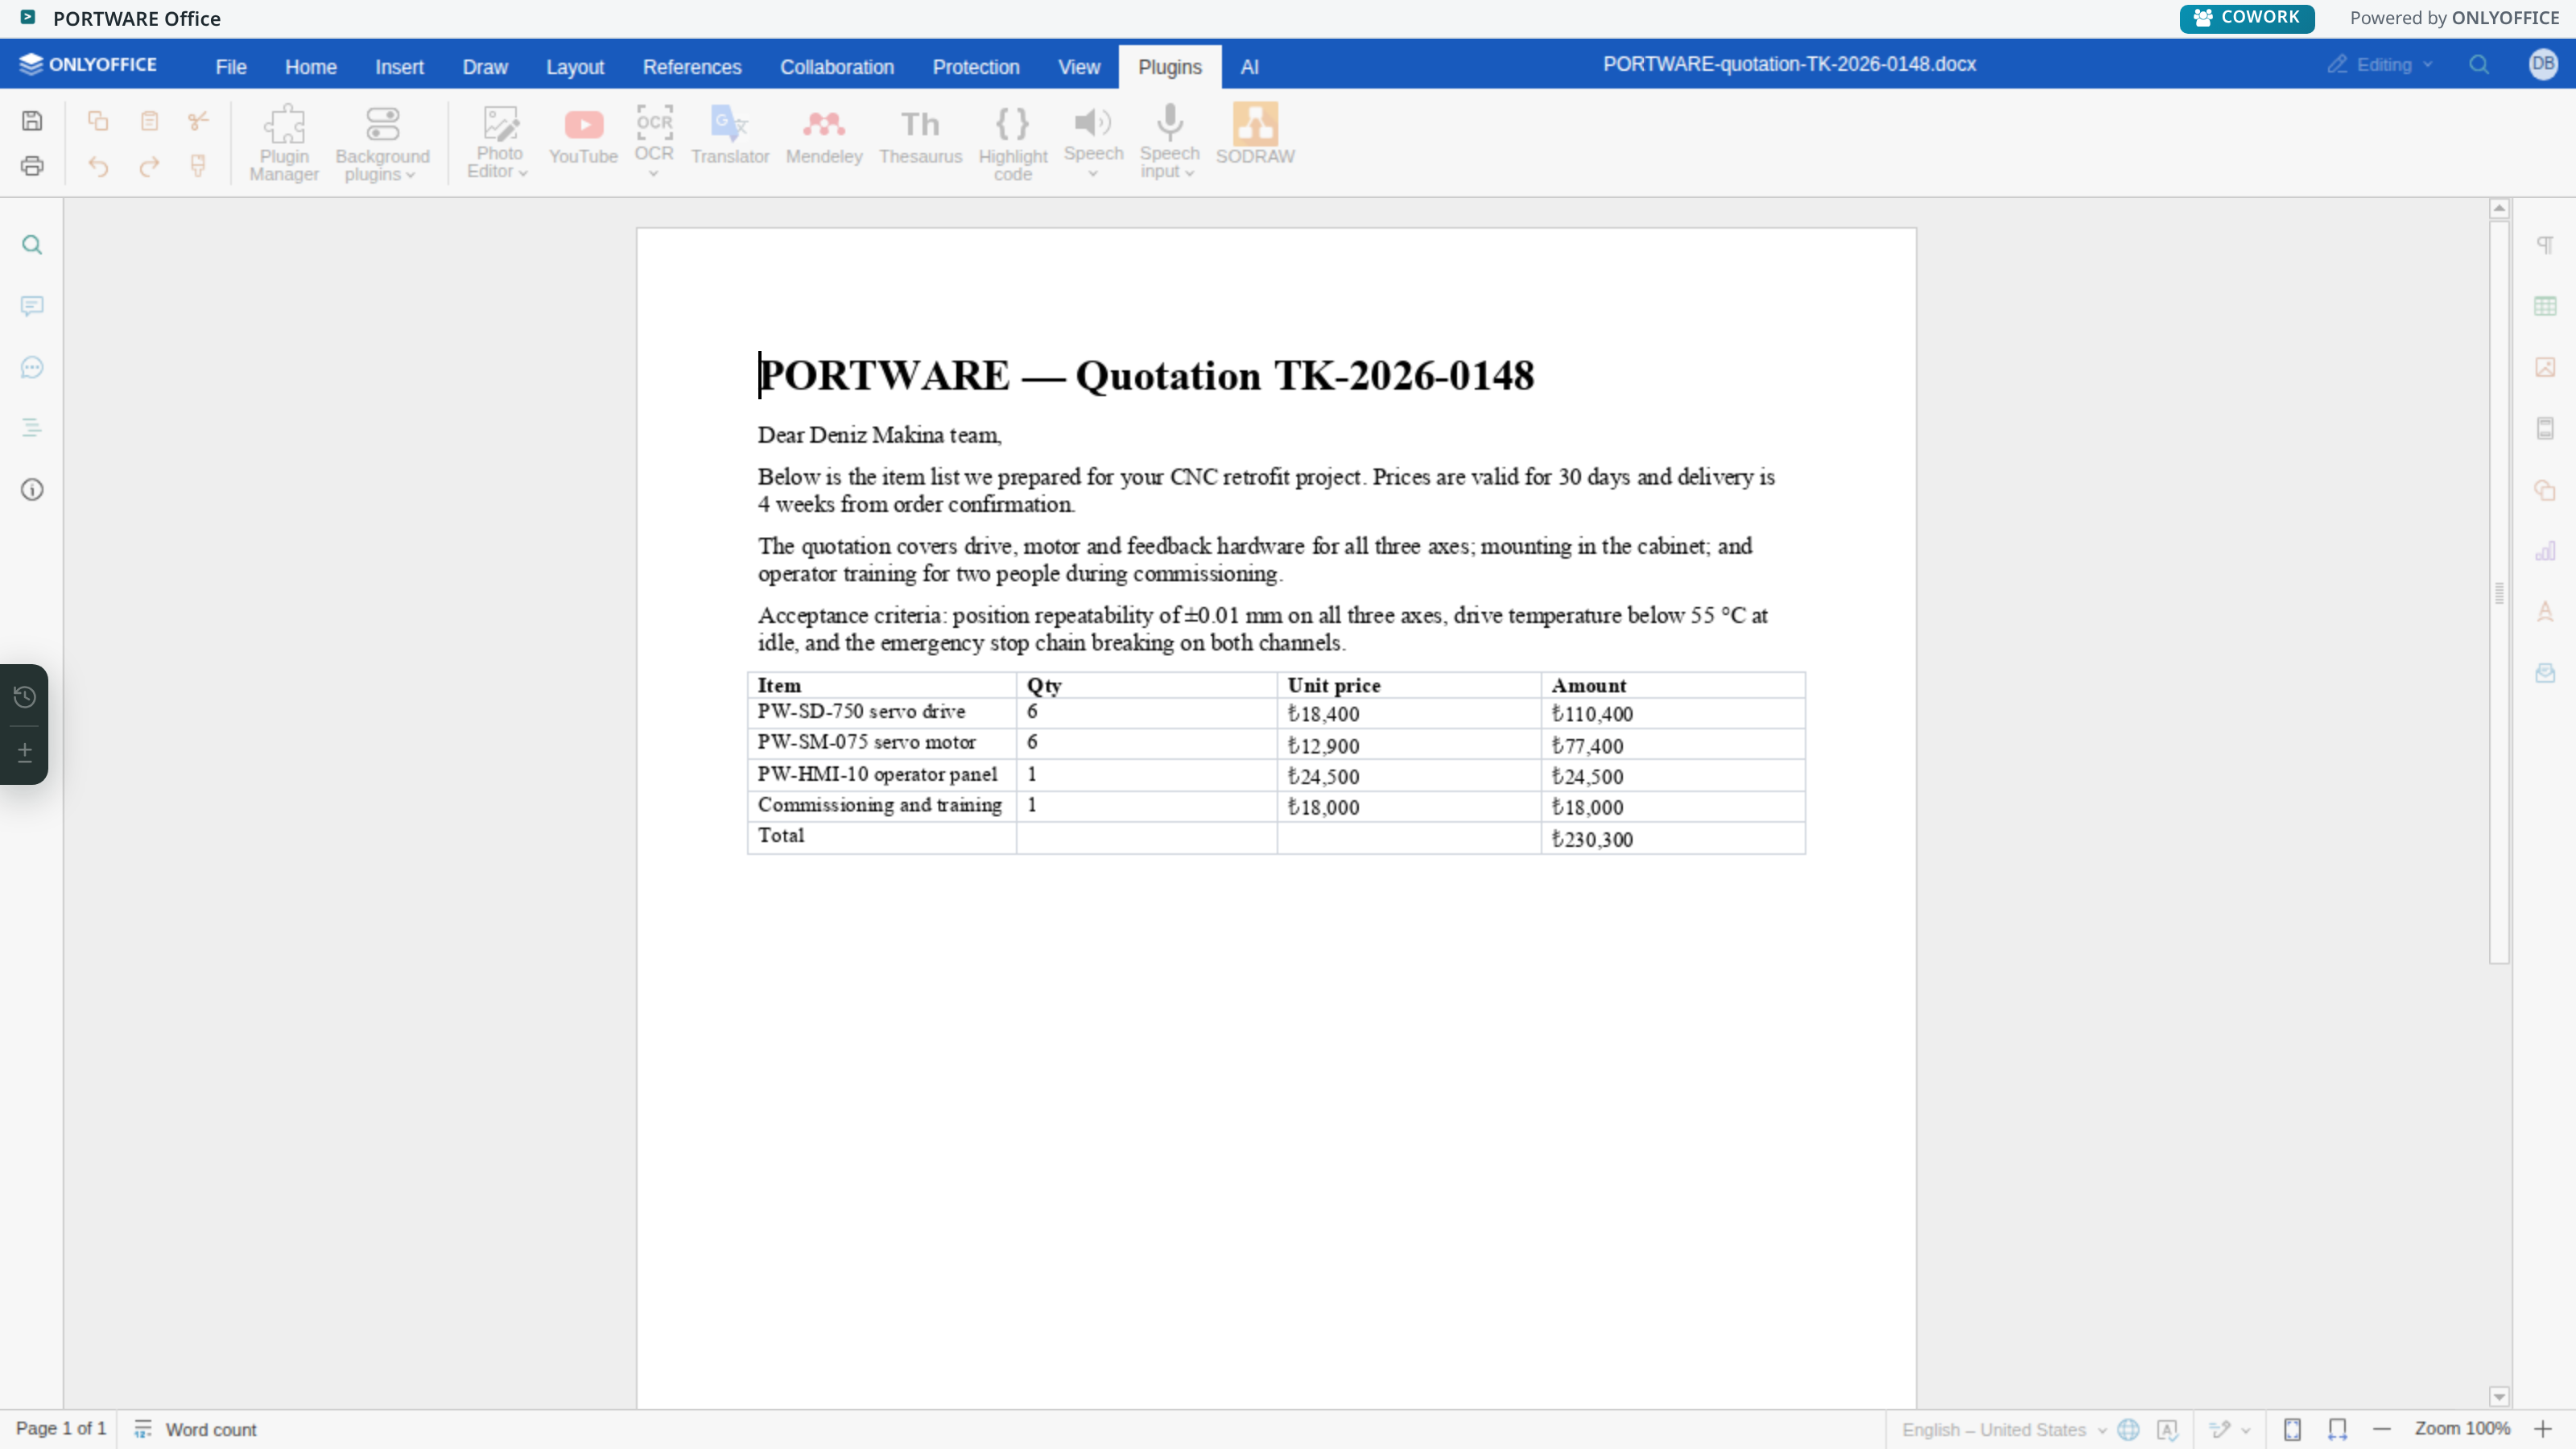Click the zoom in plus button

(2542, 1430)
